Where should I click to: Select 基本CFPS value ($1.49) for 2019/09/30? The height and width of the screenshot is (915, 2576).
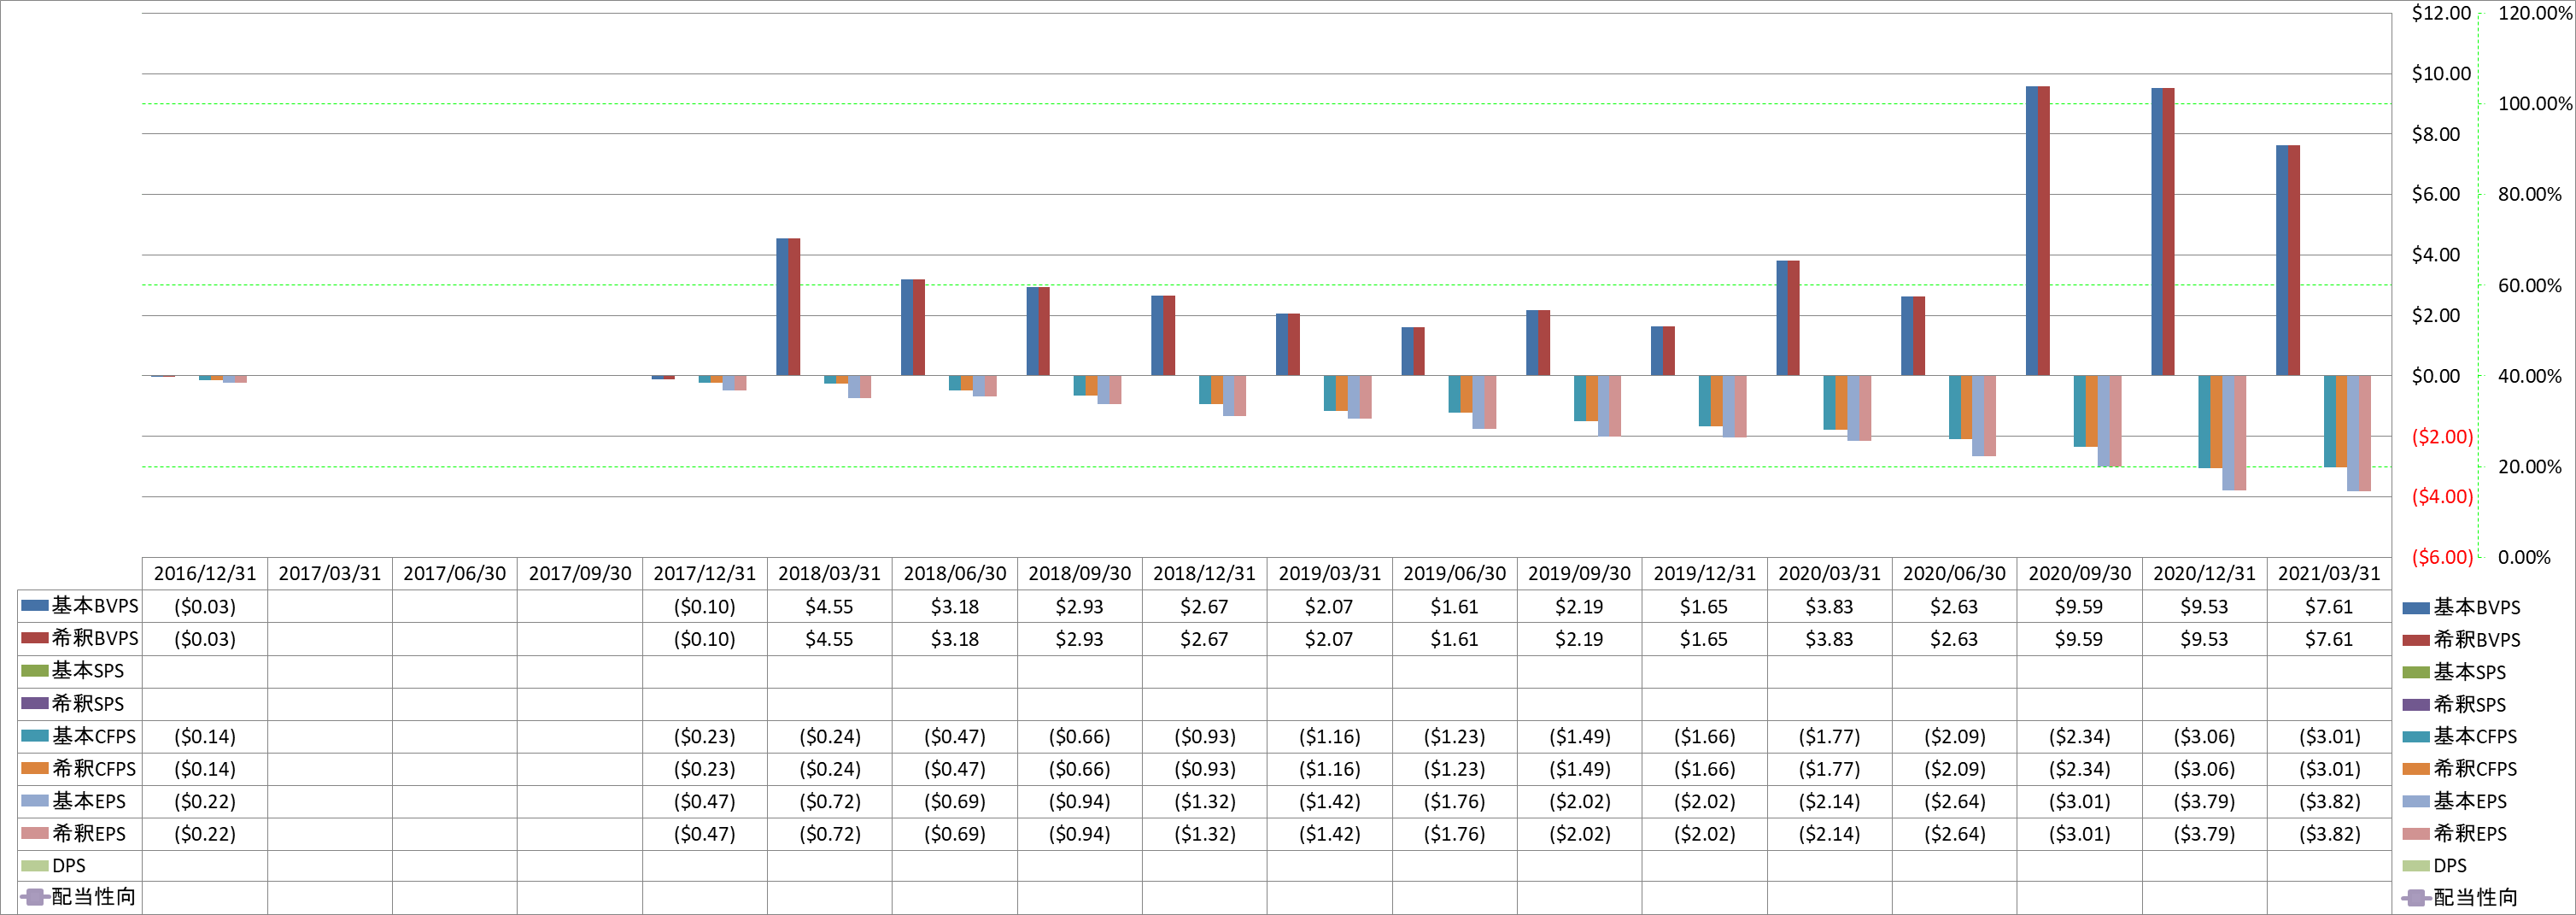point(1579,736)
